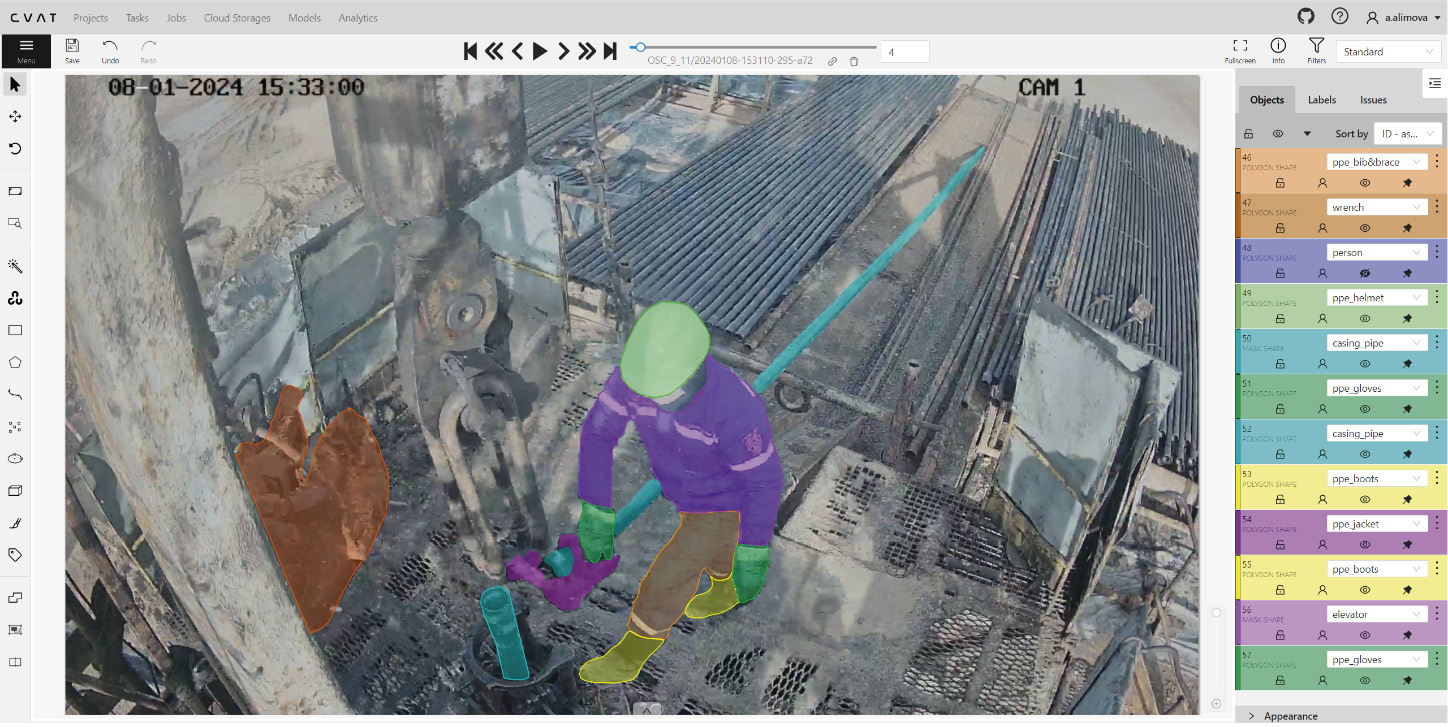The height and width of the screenshot is (727, 1448).
Task: Open the Filters funnel icon
Action: click(x=1316, y=46)
